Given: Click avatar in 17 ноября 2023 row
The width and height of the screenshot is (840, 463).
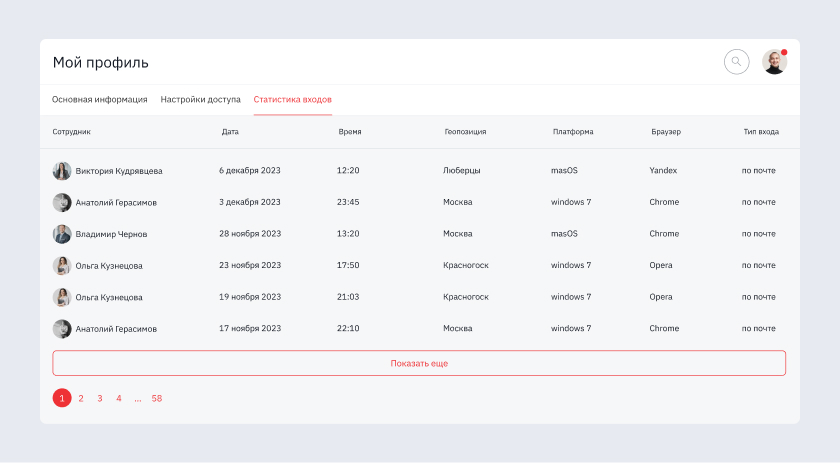Looking at the screenshot, I should 62,328.
